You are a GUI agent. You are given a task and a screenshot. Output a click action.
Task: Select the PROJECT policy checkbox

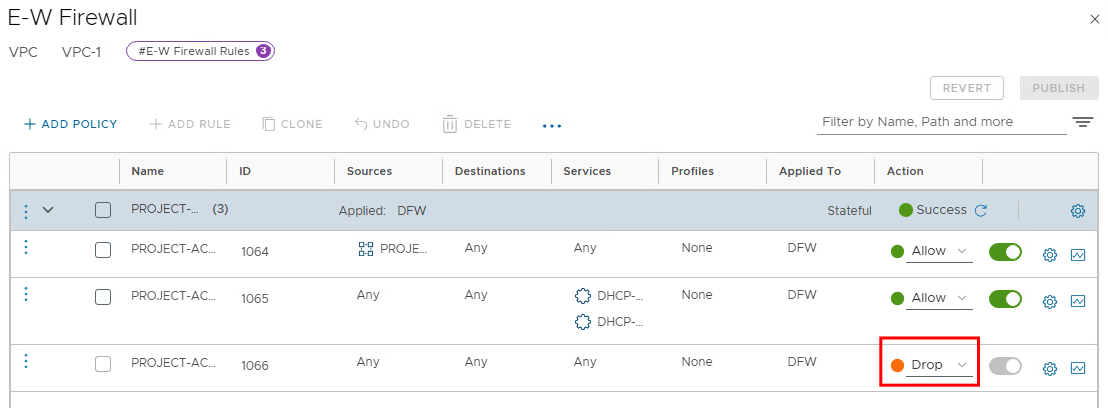[x=103, y=210]
